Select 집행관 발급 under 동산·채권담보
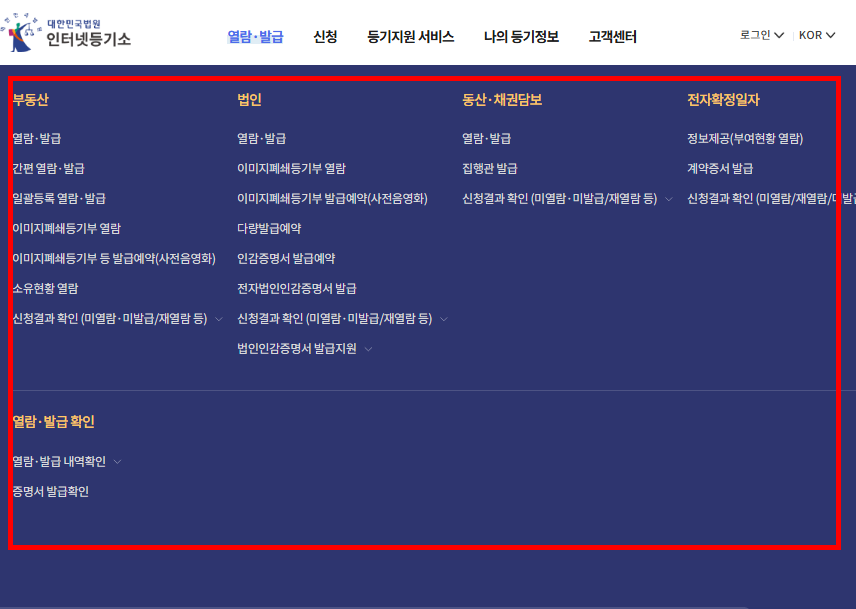Image resolution: width=856 pixels, height=609 pixels. [487, 167]
